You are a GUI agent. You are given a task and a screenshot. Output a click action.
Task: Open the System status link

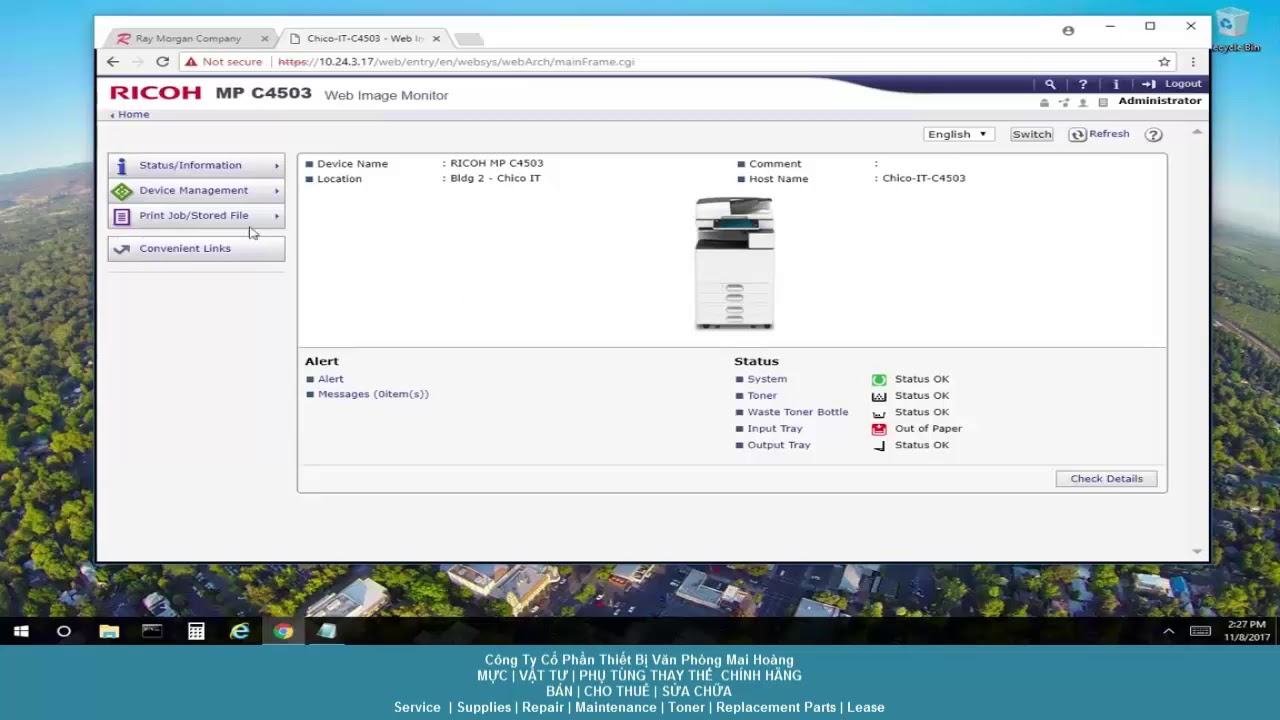[767, 380]
